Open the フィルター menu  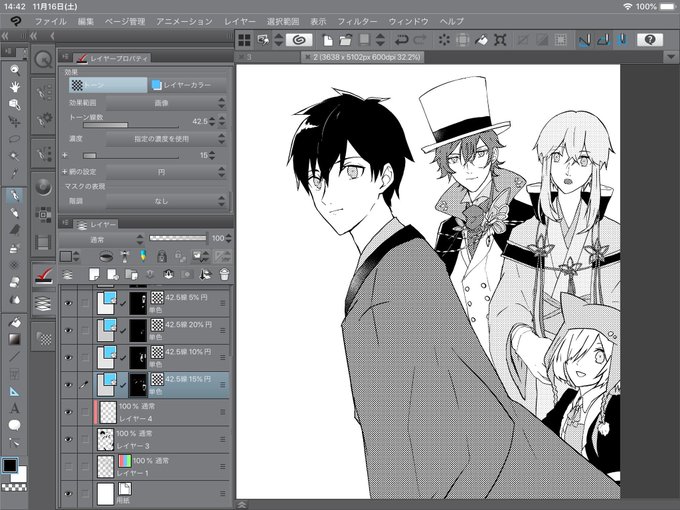coord(357,21)
